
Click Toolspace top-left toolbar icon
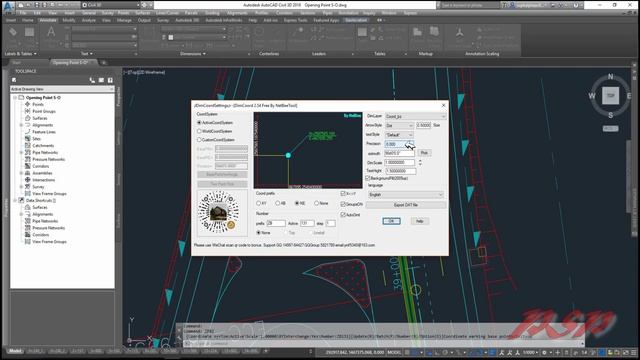coord(14,80)
